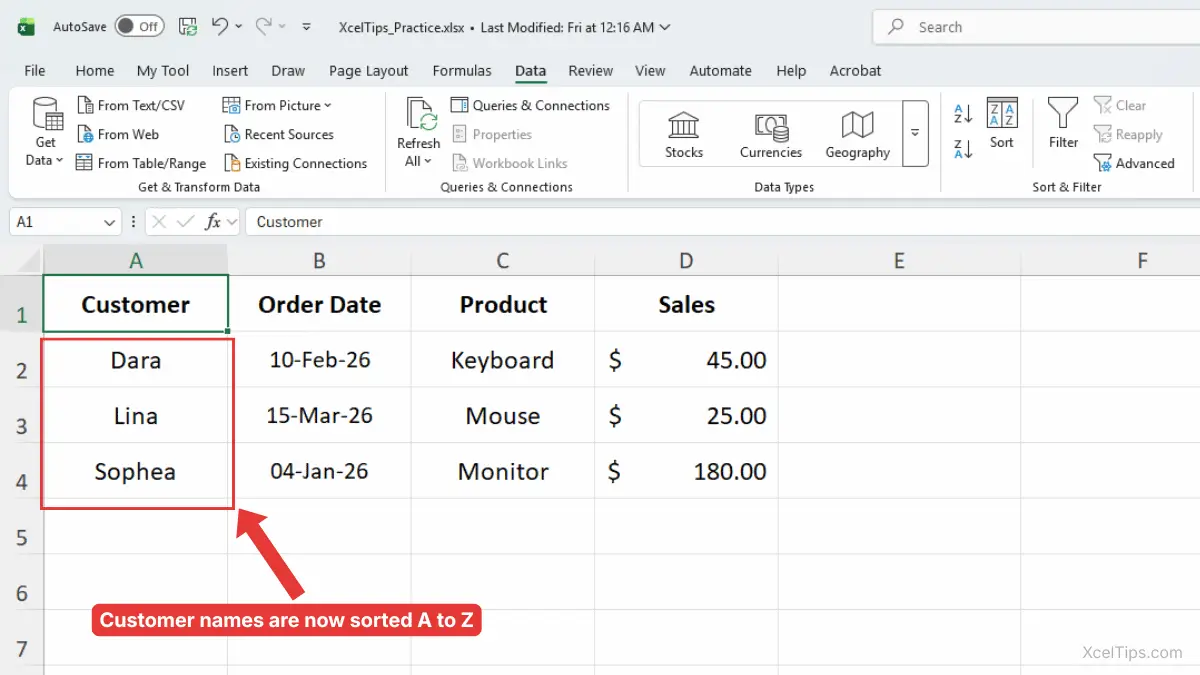Select the Order Date header cell
This screenshot has width=1200, height=675.
[x=319, y=304]
